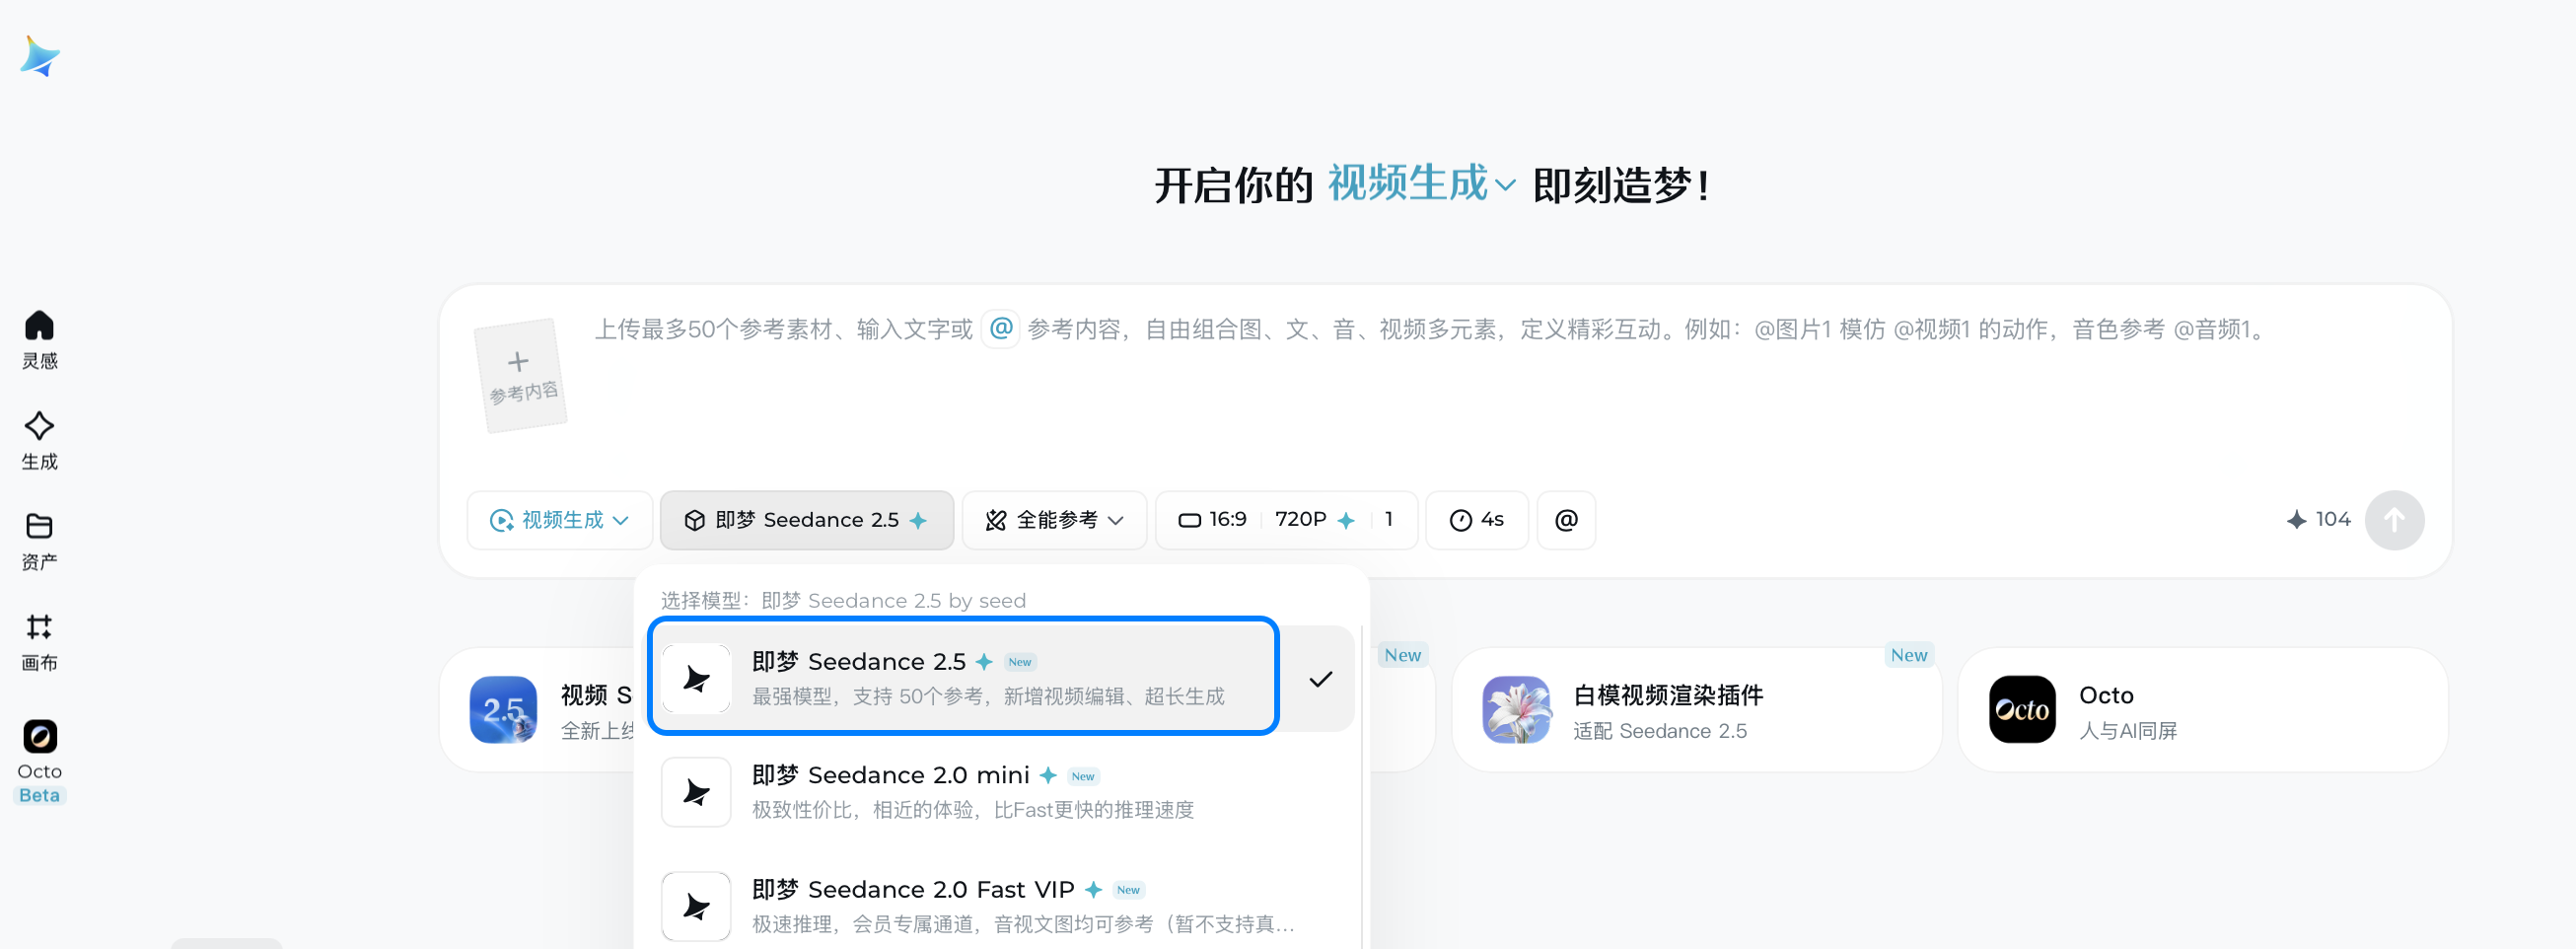Click the @ chip inside the prompt hint
Image resolution: width=2576 pixels, height=949 pixels.
[x=1000, y=328]
